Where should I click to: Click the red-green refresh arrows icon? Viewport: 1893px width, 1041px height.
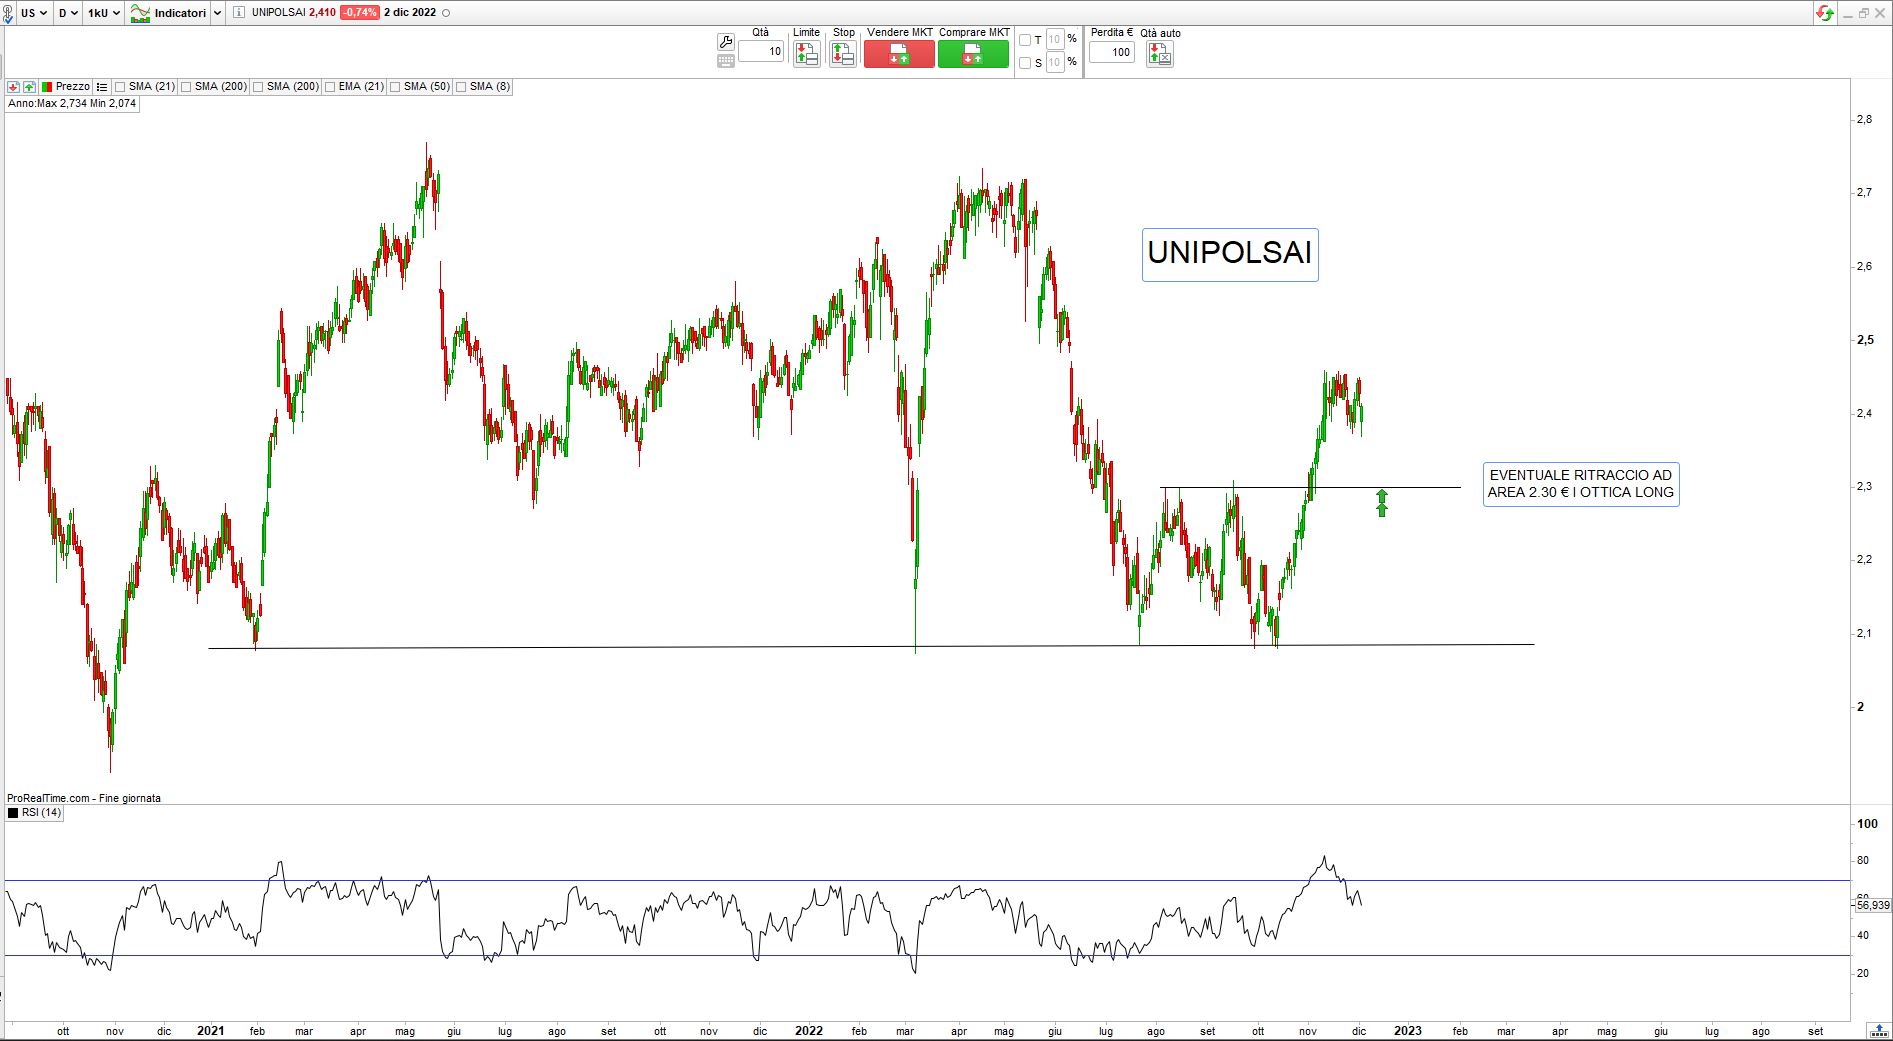pyautogui.click(x=1825, y=13)
